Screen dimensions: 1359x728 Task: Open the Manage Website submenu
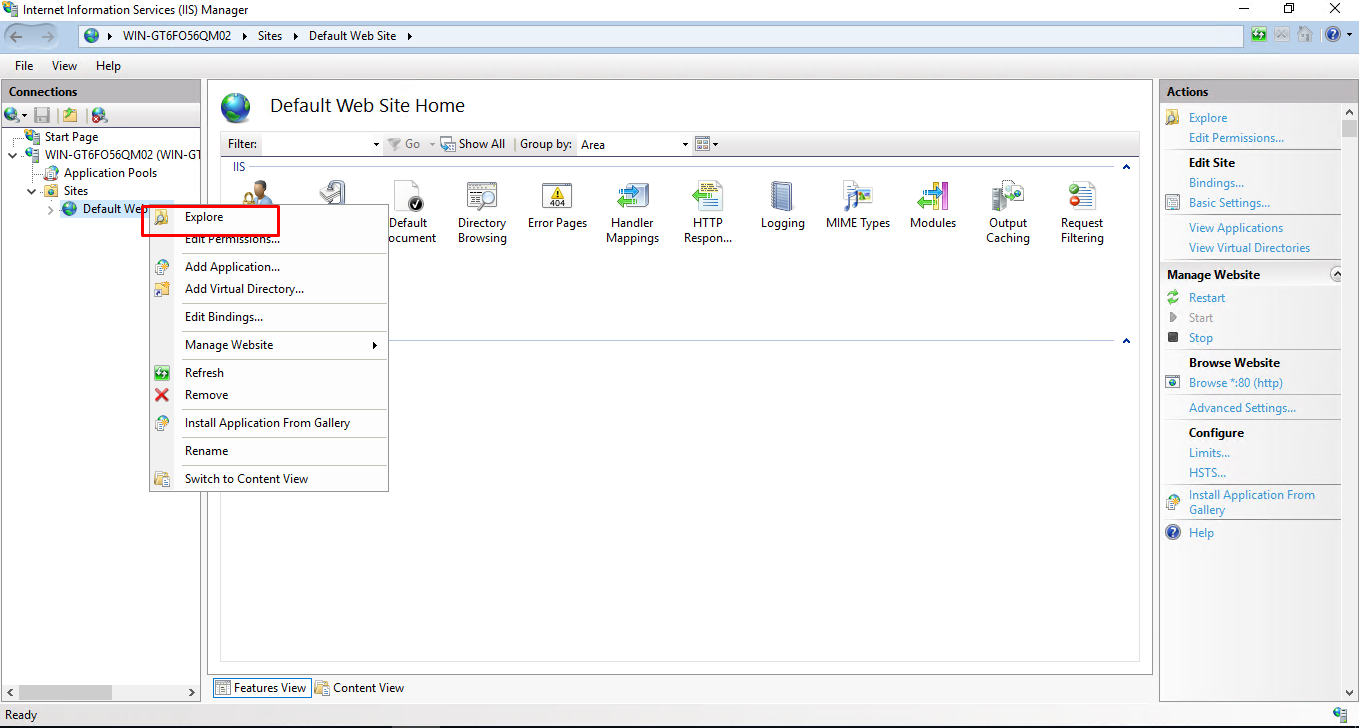[267, 345]
